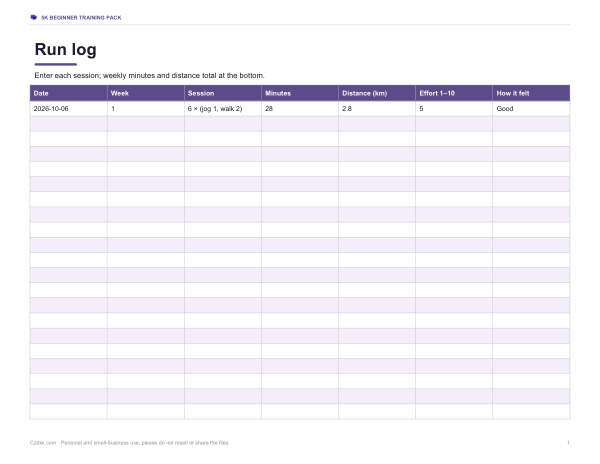Viewport: 600px width, 464px height.
Task: Select the session cell '6 × (jog 1, walk 2)'
Action: [223, 109]
